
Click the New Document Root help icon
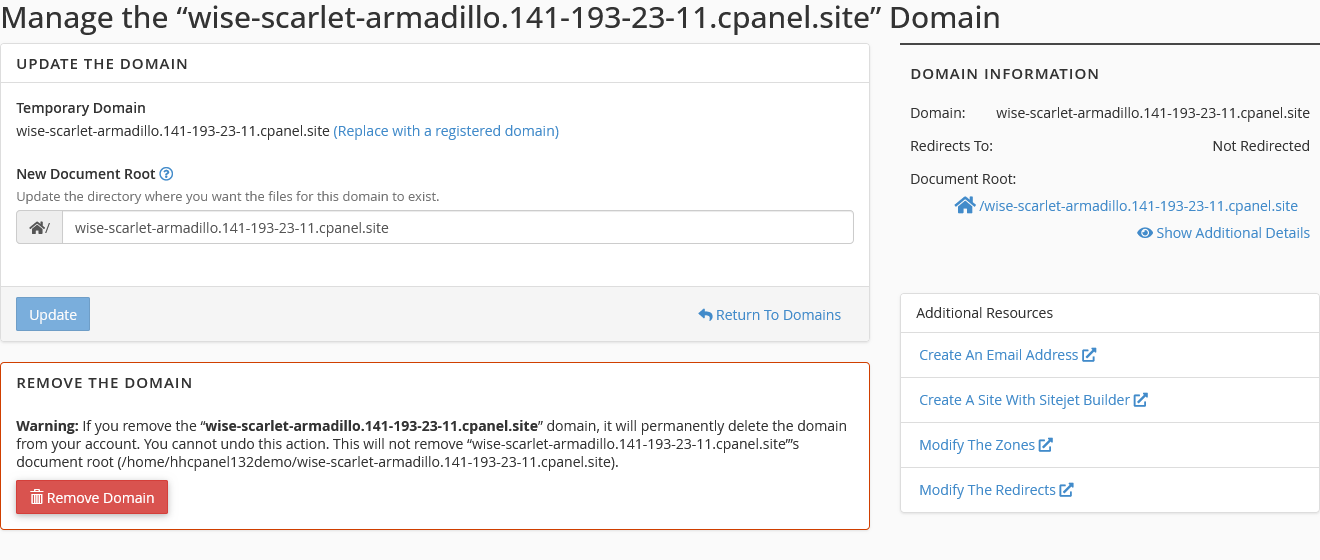pos(167,174)
